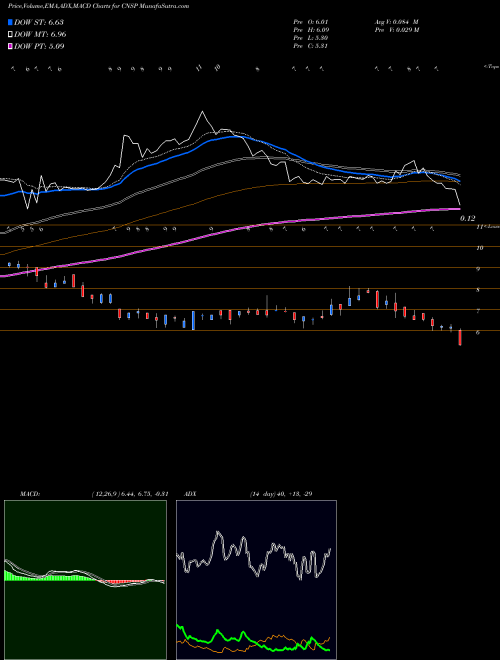Image resolution: width=500 pixels, height=660 pixels.
Task: Click the chart title mentioning MunafaSutra.com
Action: [x=98, y=6]
